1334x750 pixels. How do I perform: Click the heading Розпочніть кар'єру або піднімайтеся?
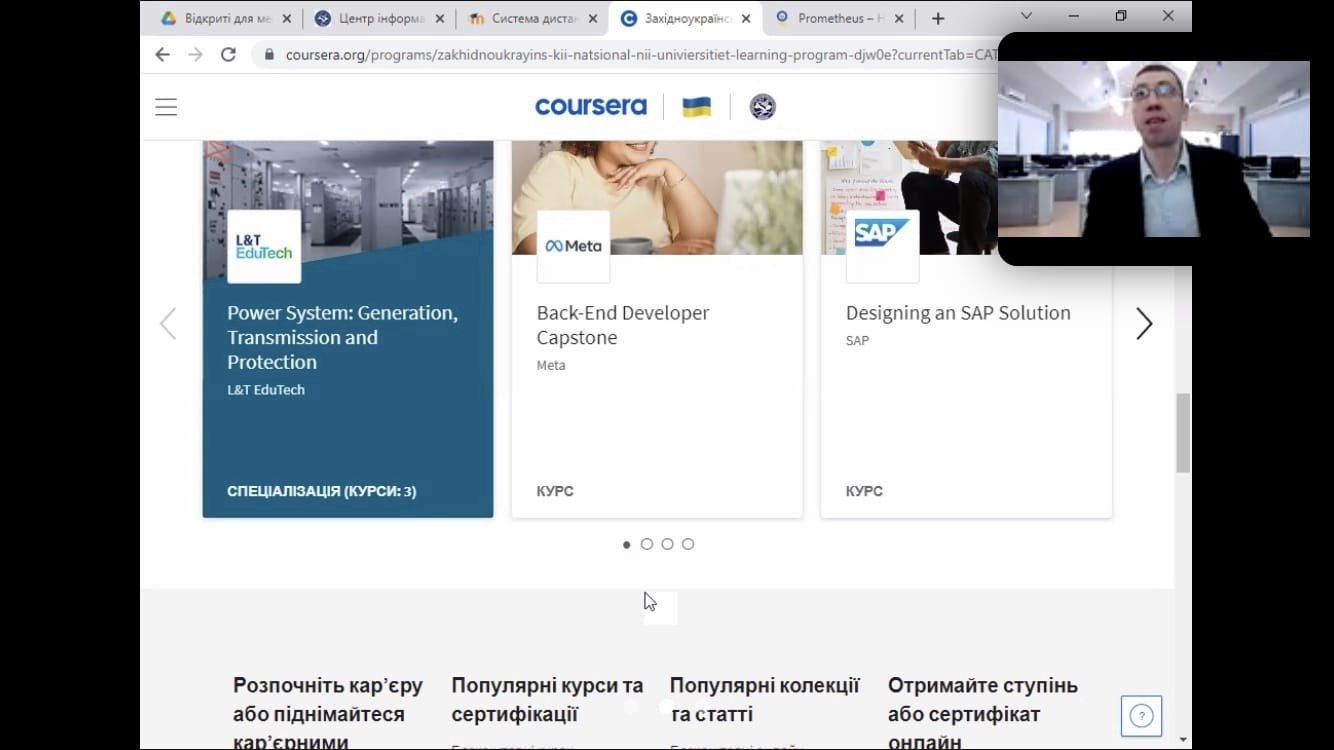[328, 714]
